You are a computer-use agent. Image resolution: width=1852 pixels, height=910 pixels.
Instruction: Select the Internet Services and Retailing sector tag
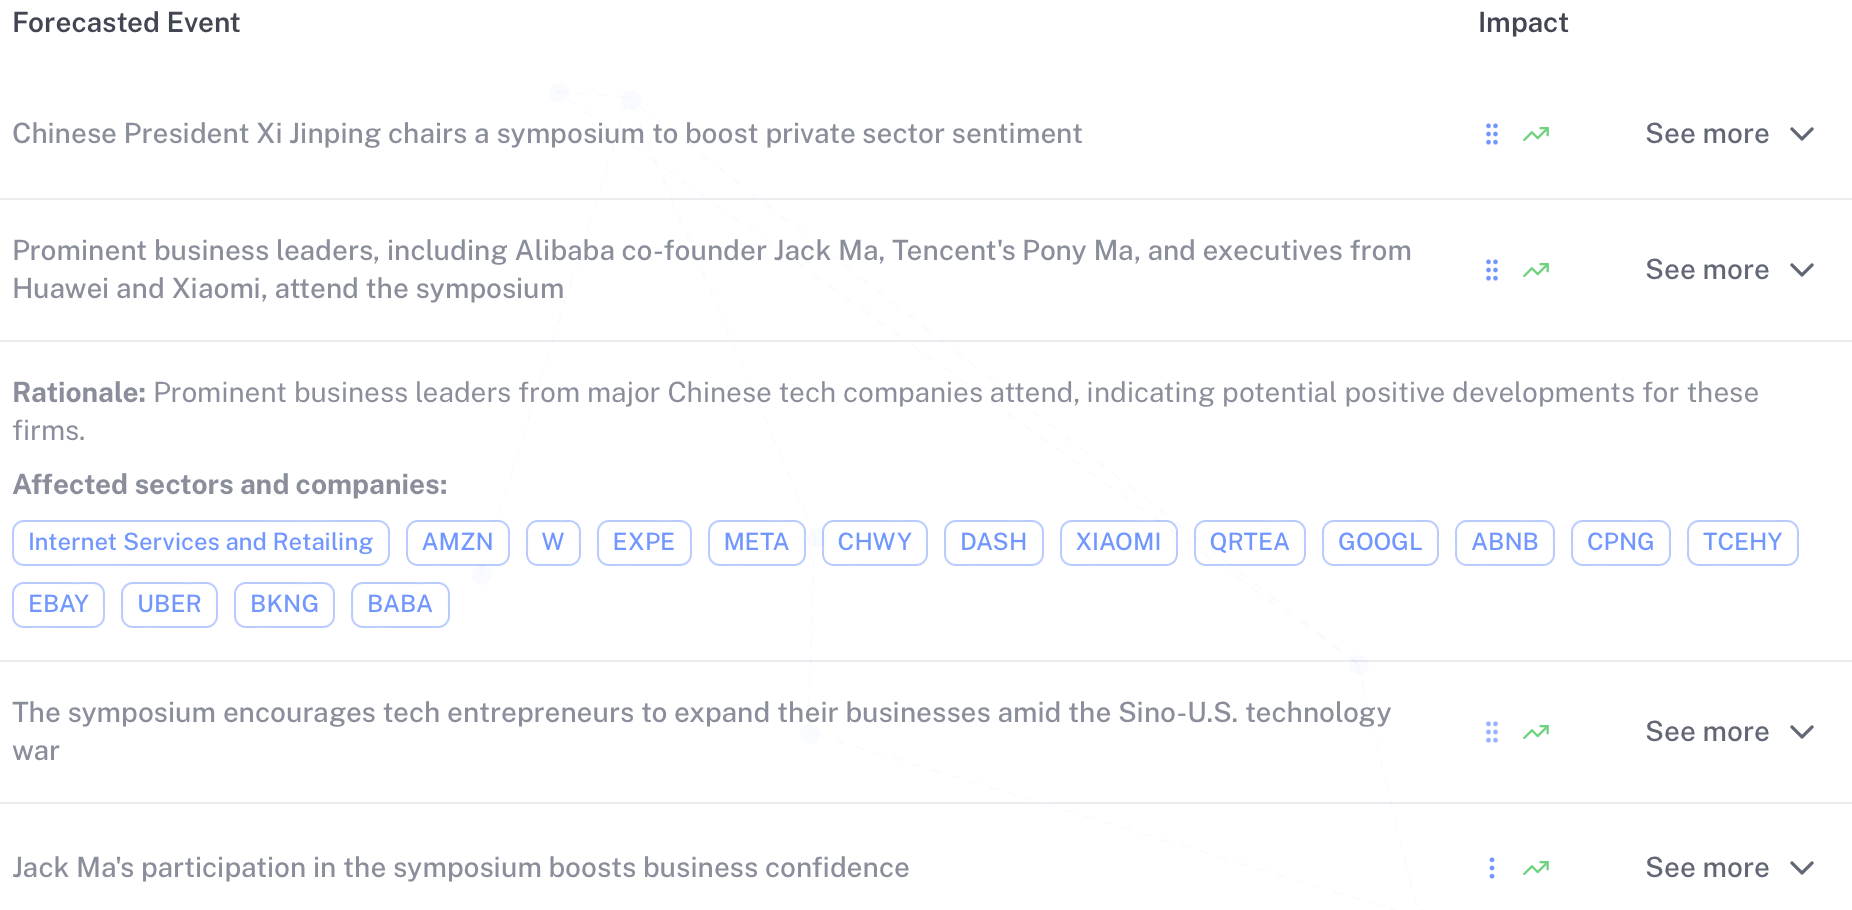pos(201,542)
